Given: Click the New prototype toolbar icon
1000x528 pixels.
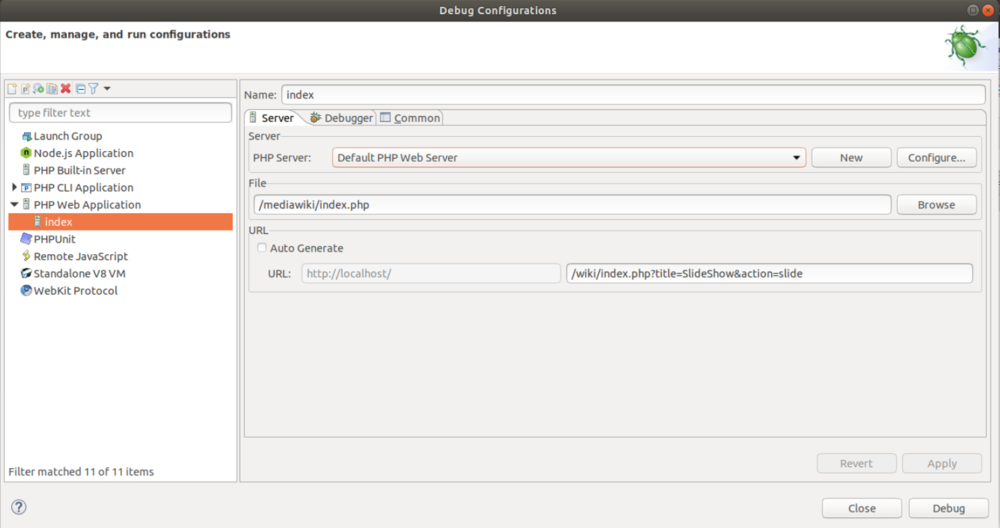Looking at the screenshot, I should tap(26, 89).
